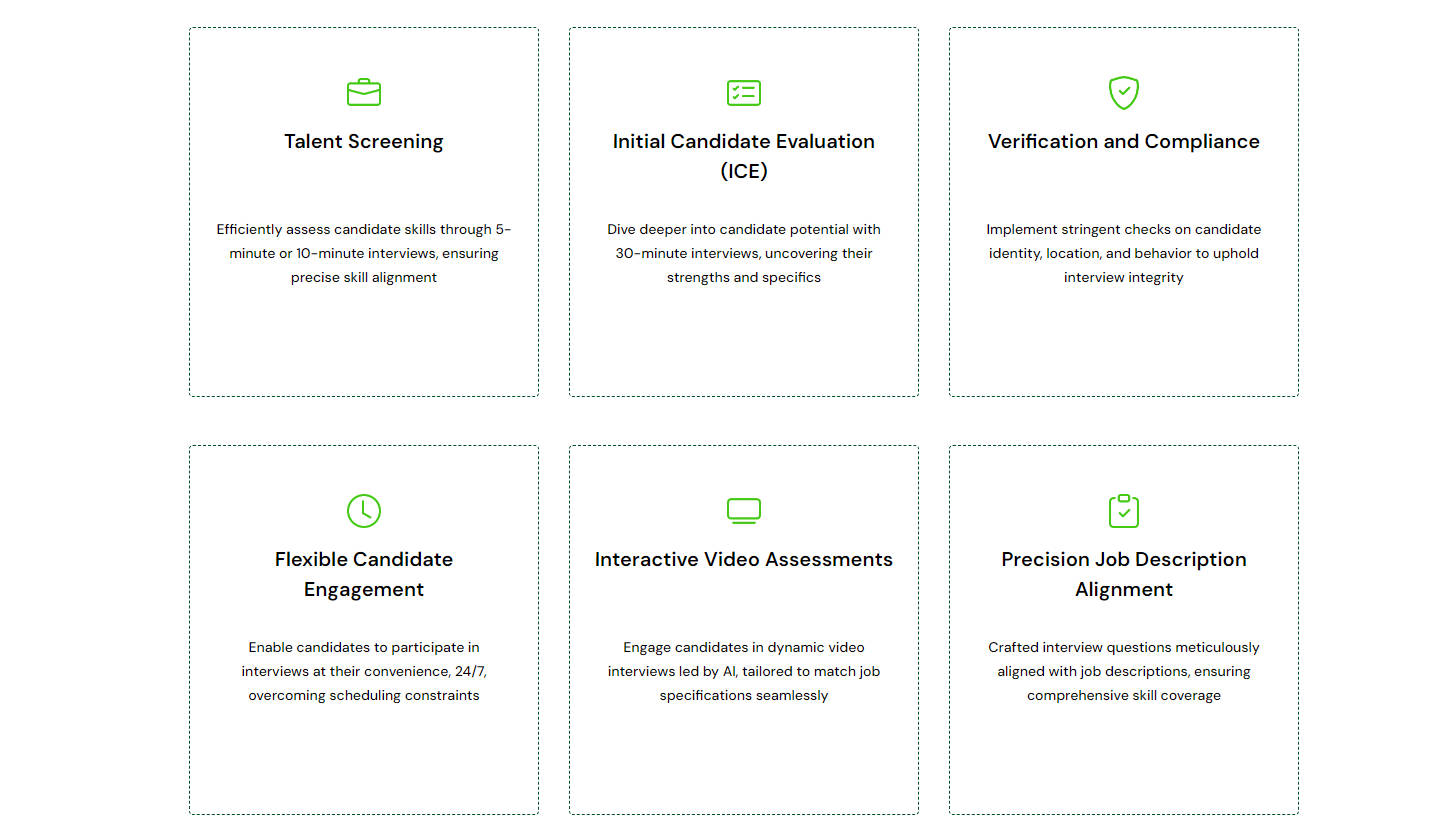The width and height of the screenshot is (1450, 829).
Task: Click the AI-led video interviews description
Action: coord(744,672)
